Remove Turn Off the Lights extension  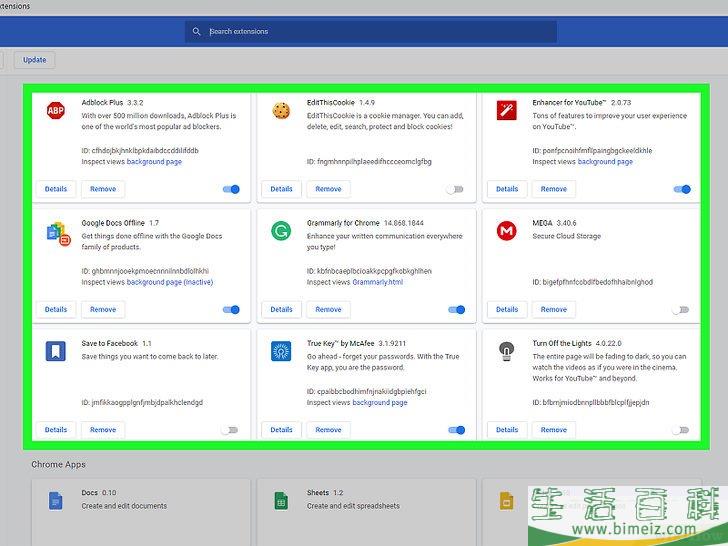554,430
